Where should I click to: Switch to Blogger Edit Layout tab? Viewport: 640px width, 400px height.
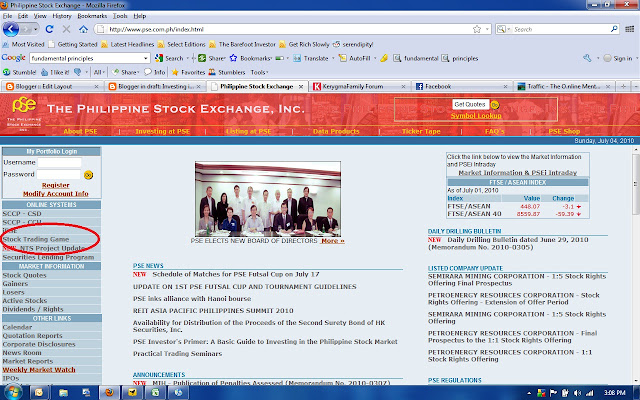51,87
